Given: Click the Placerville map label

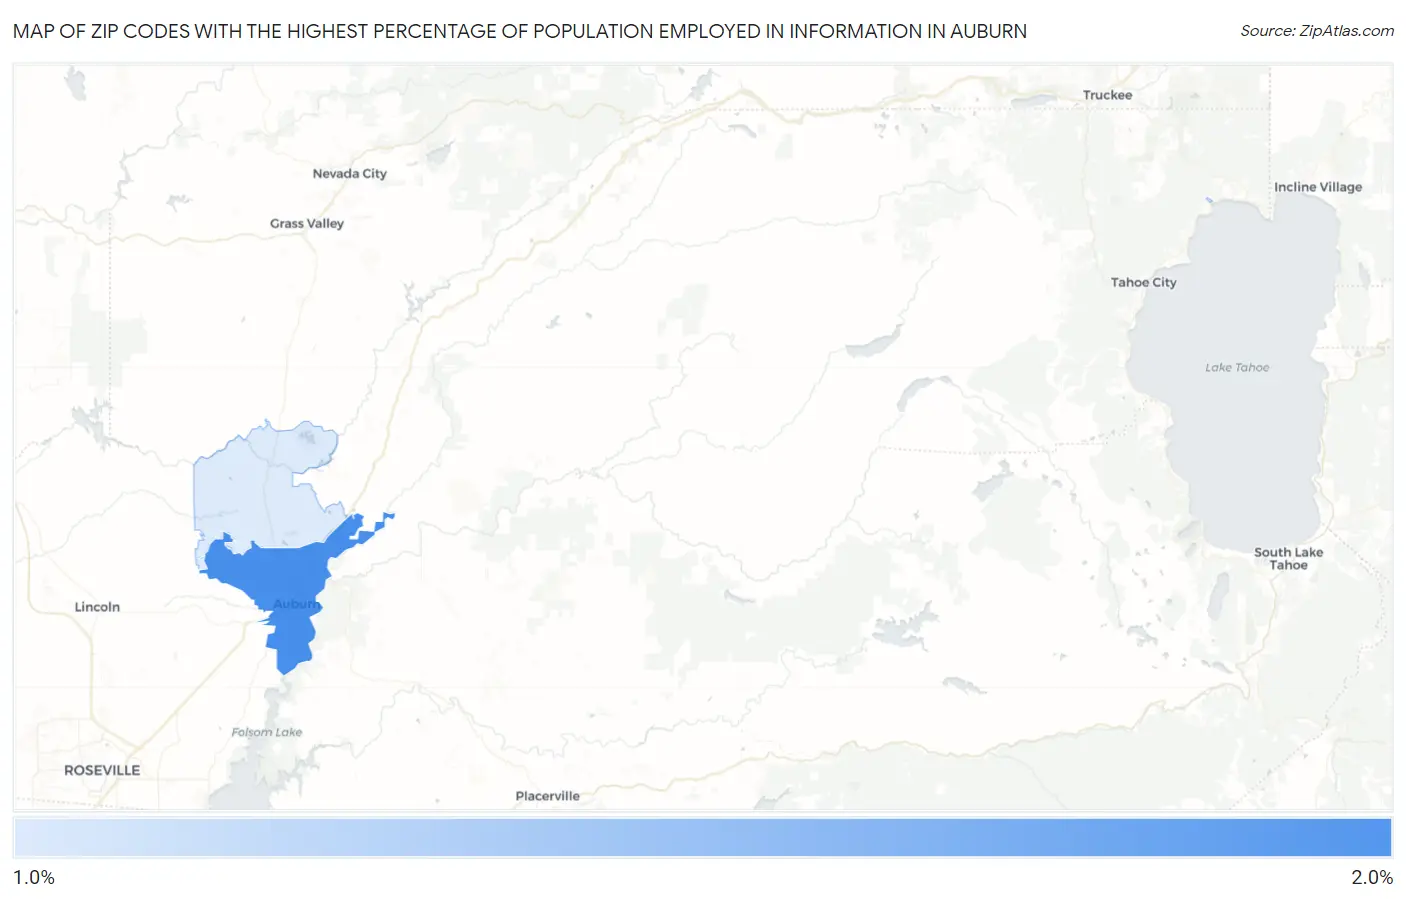Looking at the screenshot, I should [x=547, y=796].
